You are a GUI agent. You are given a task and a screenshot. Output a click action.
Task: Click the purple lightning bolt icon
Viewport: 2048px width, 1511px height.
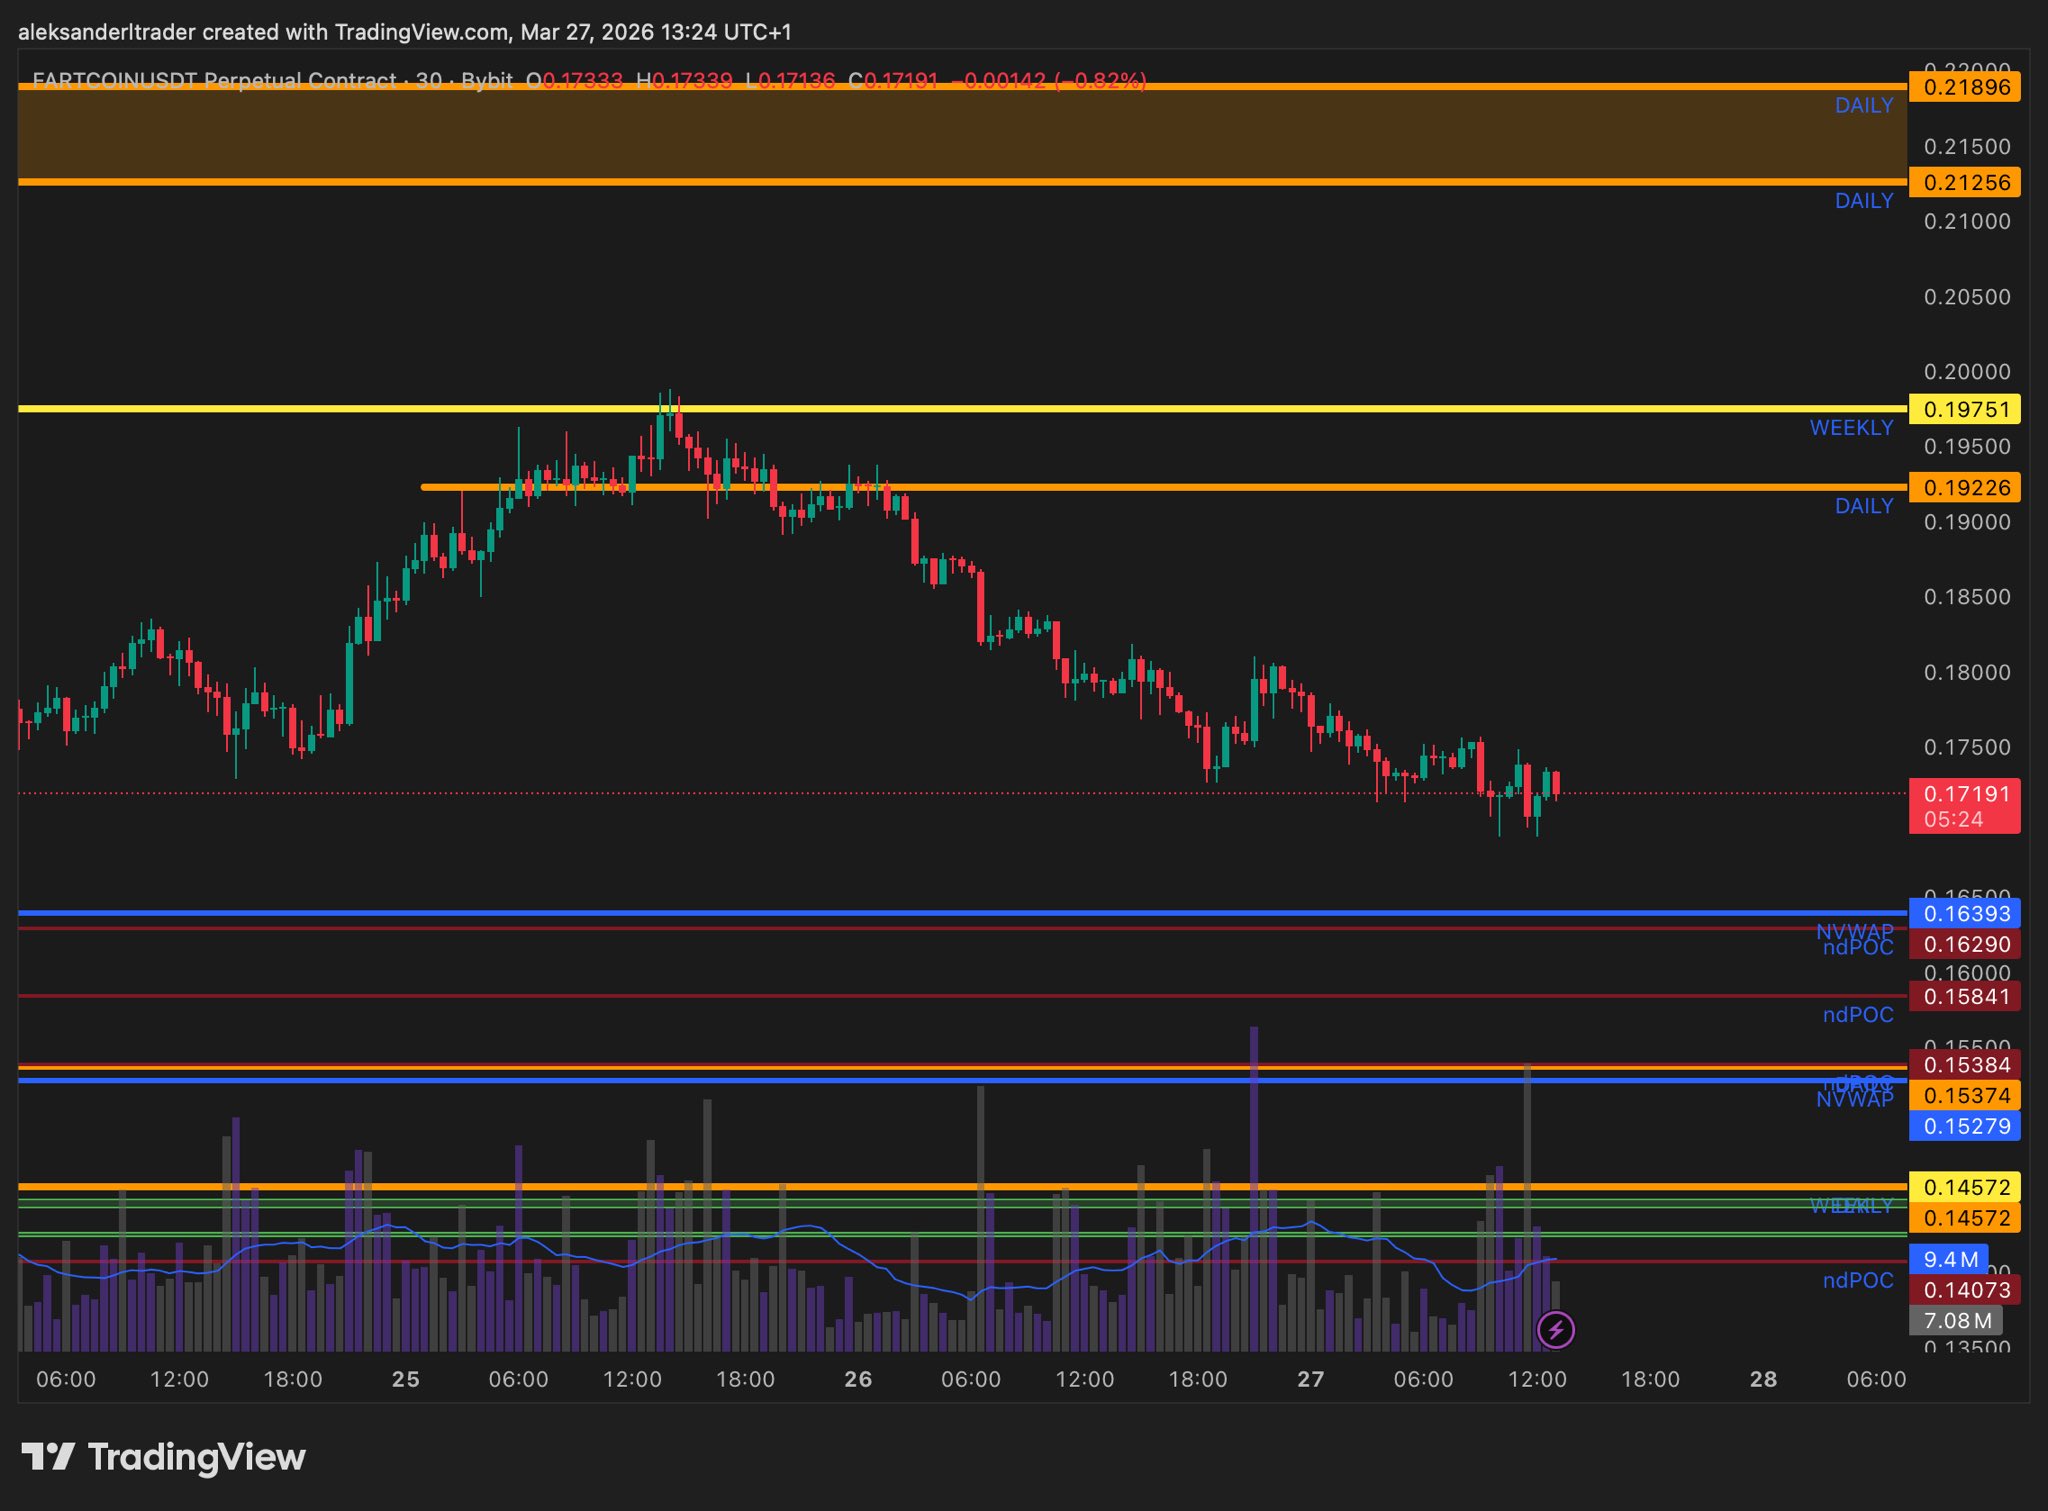point(1555,1330)
